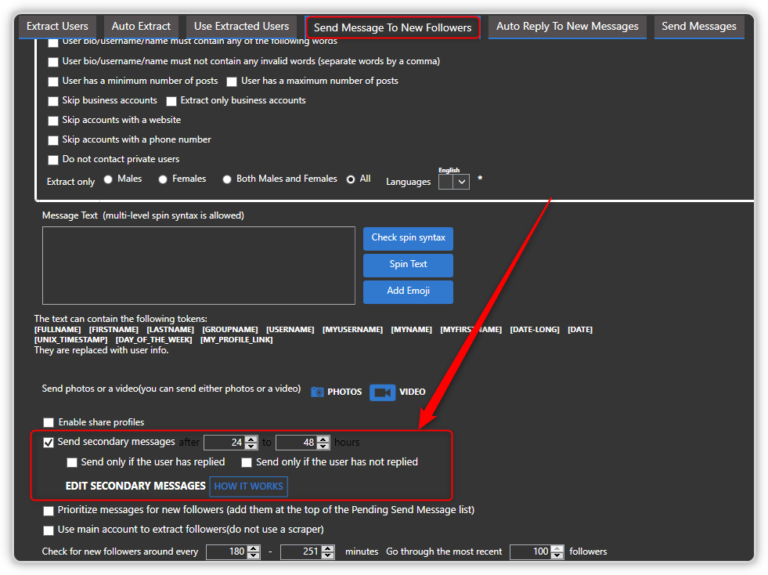Check Send only if user has not replied
This screenshot has height=575, width=768.
(246, 462)
